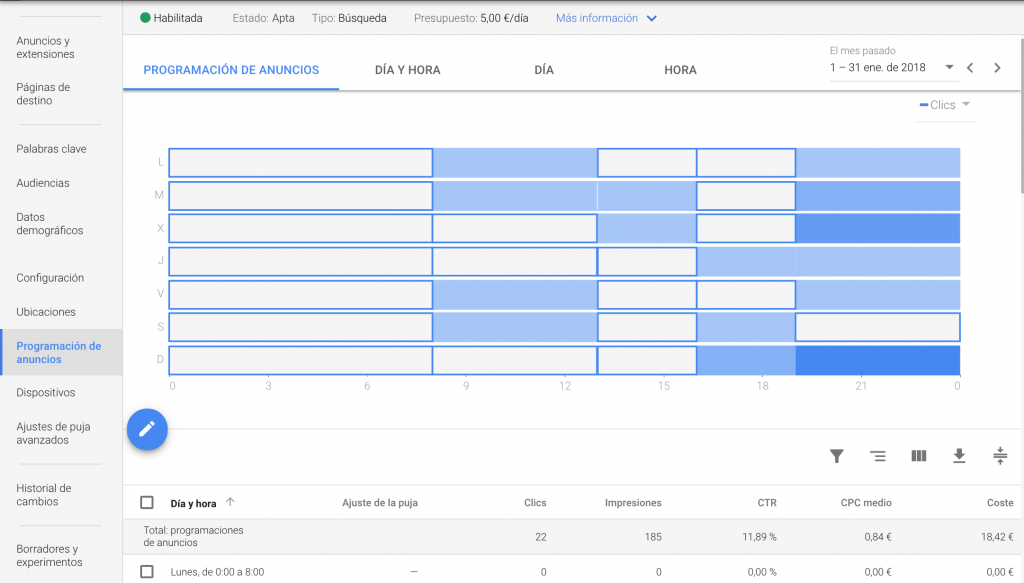This screenshot has width=1024, height=583.
Task: Expand Más información chevron
Action: pyautogui.click(x=652, y=18)
